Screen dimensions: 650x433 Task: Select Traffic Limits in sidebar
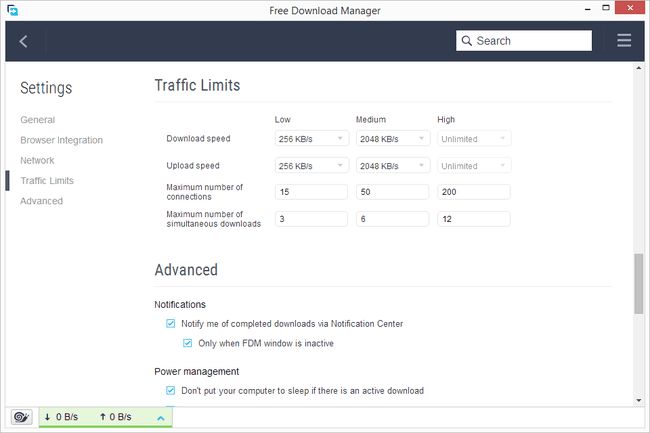click(x=47, y=181)
